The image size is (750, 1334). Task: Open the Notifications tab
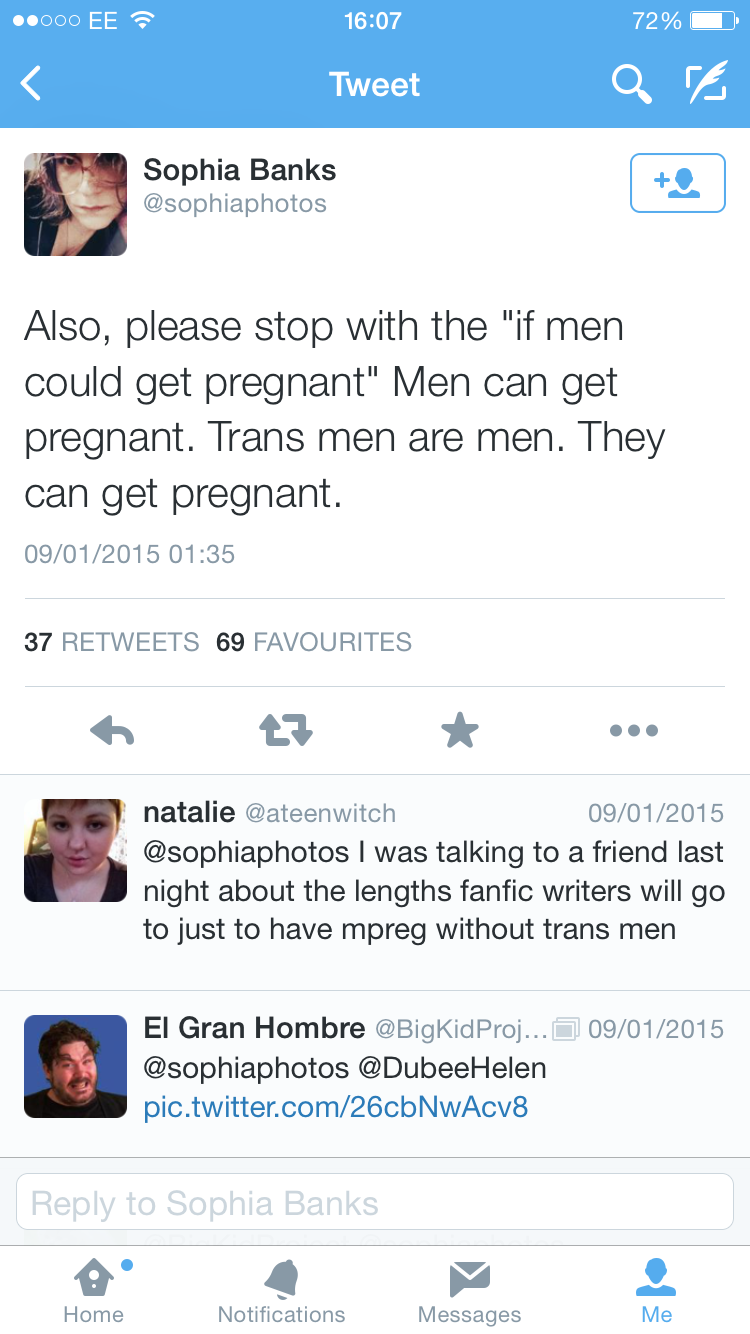(x=281, y=1290)
